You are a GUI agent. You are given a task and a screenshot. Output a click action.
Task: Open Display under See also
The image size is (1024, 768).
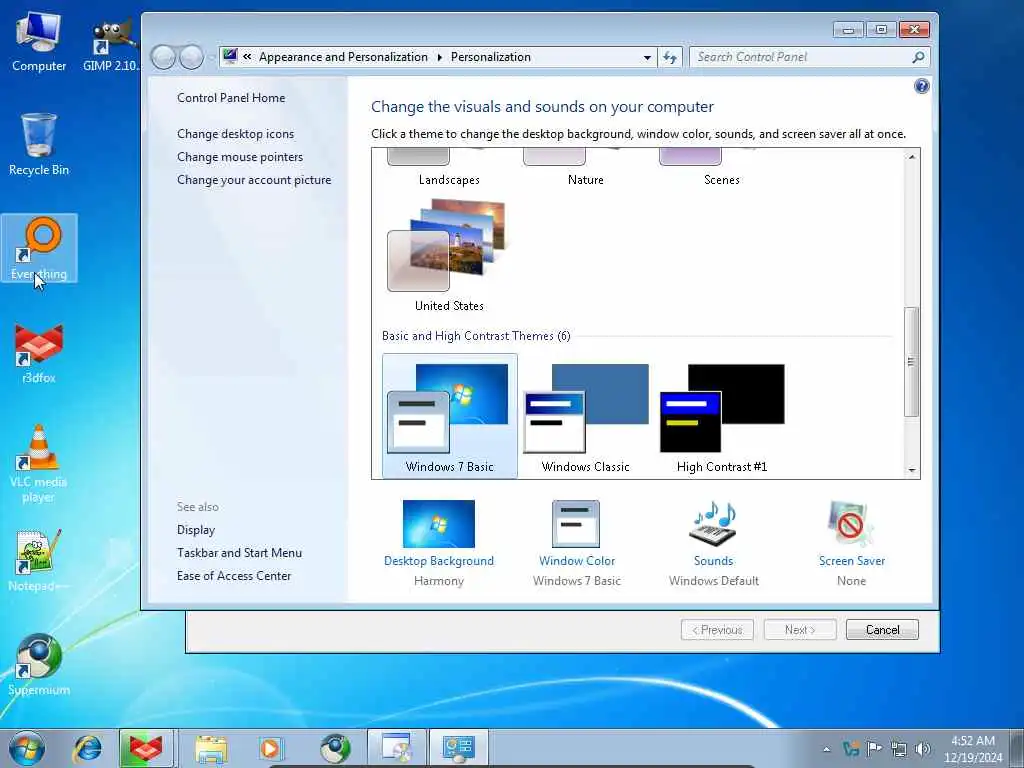[196, 530]
